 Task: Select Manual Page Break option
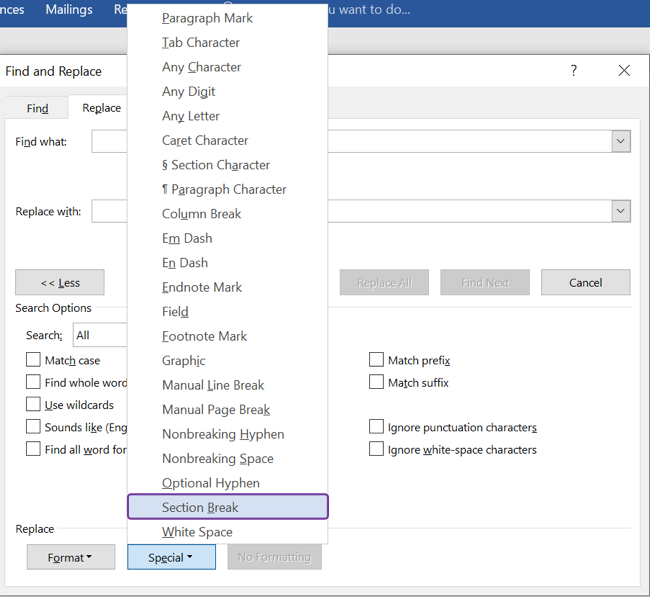228,410
